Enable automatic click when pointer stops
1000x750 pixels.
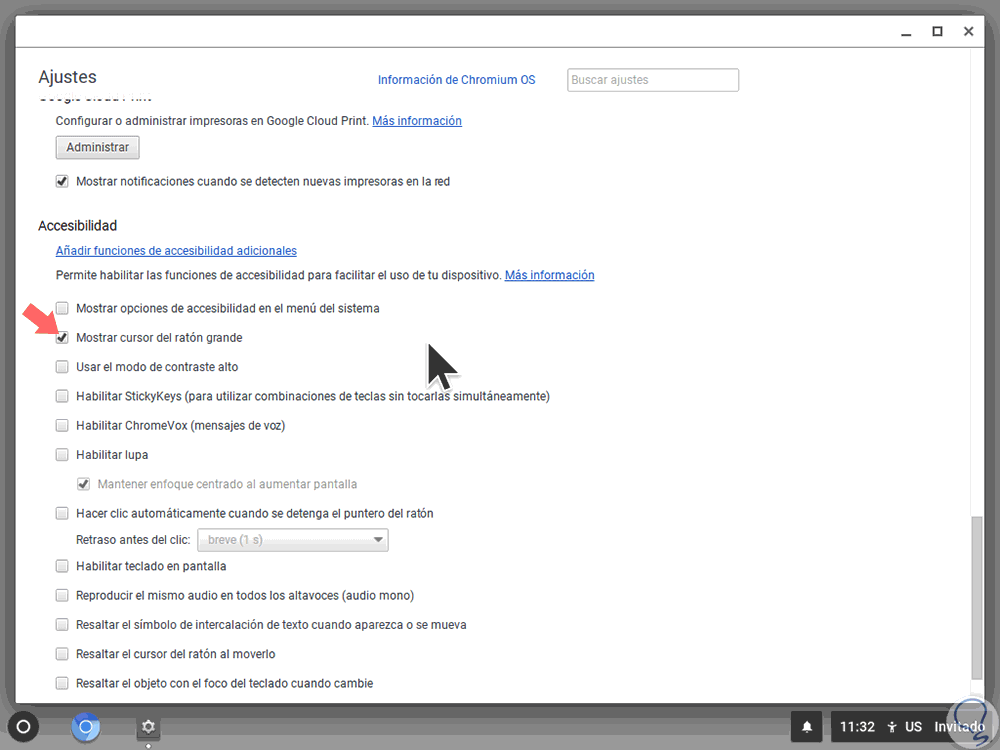(62, 514)
